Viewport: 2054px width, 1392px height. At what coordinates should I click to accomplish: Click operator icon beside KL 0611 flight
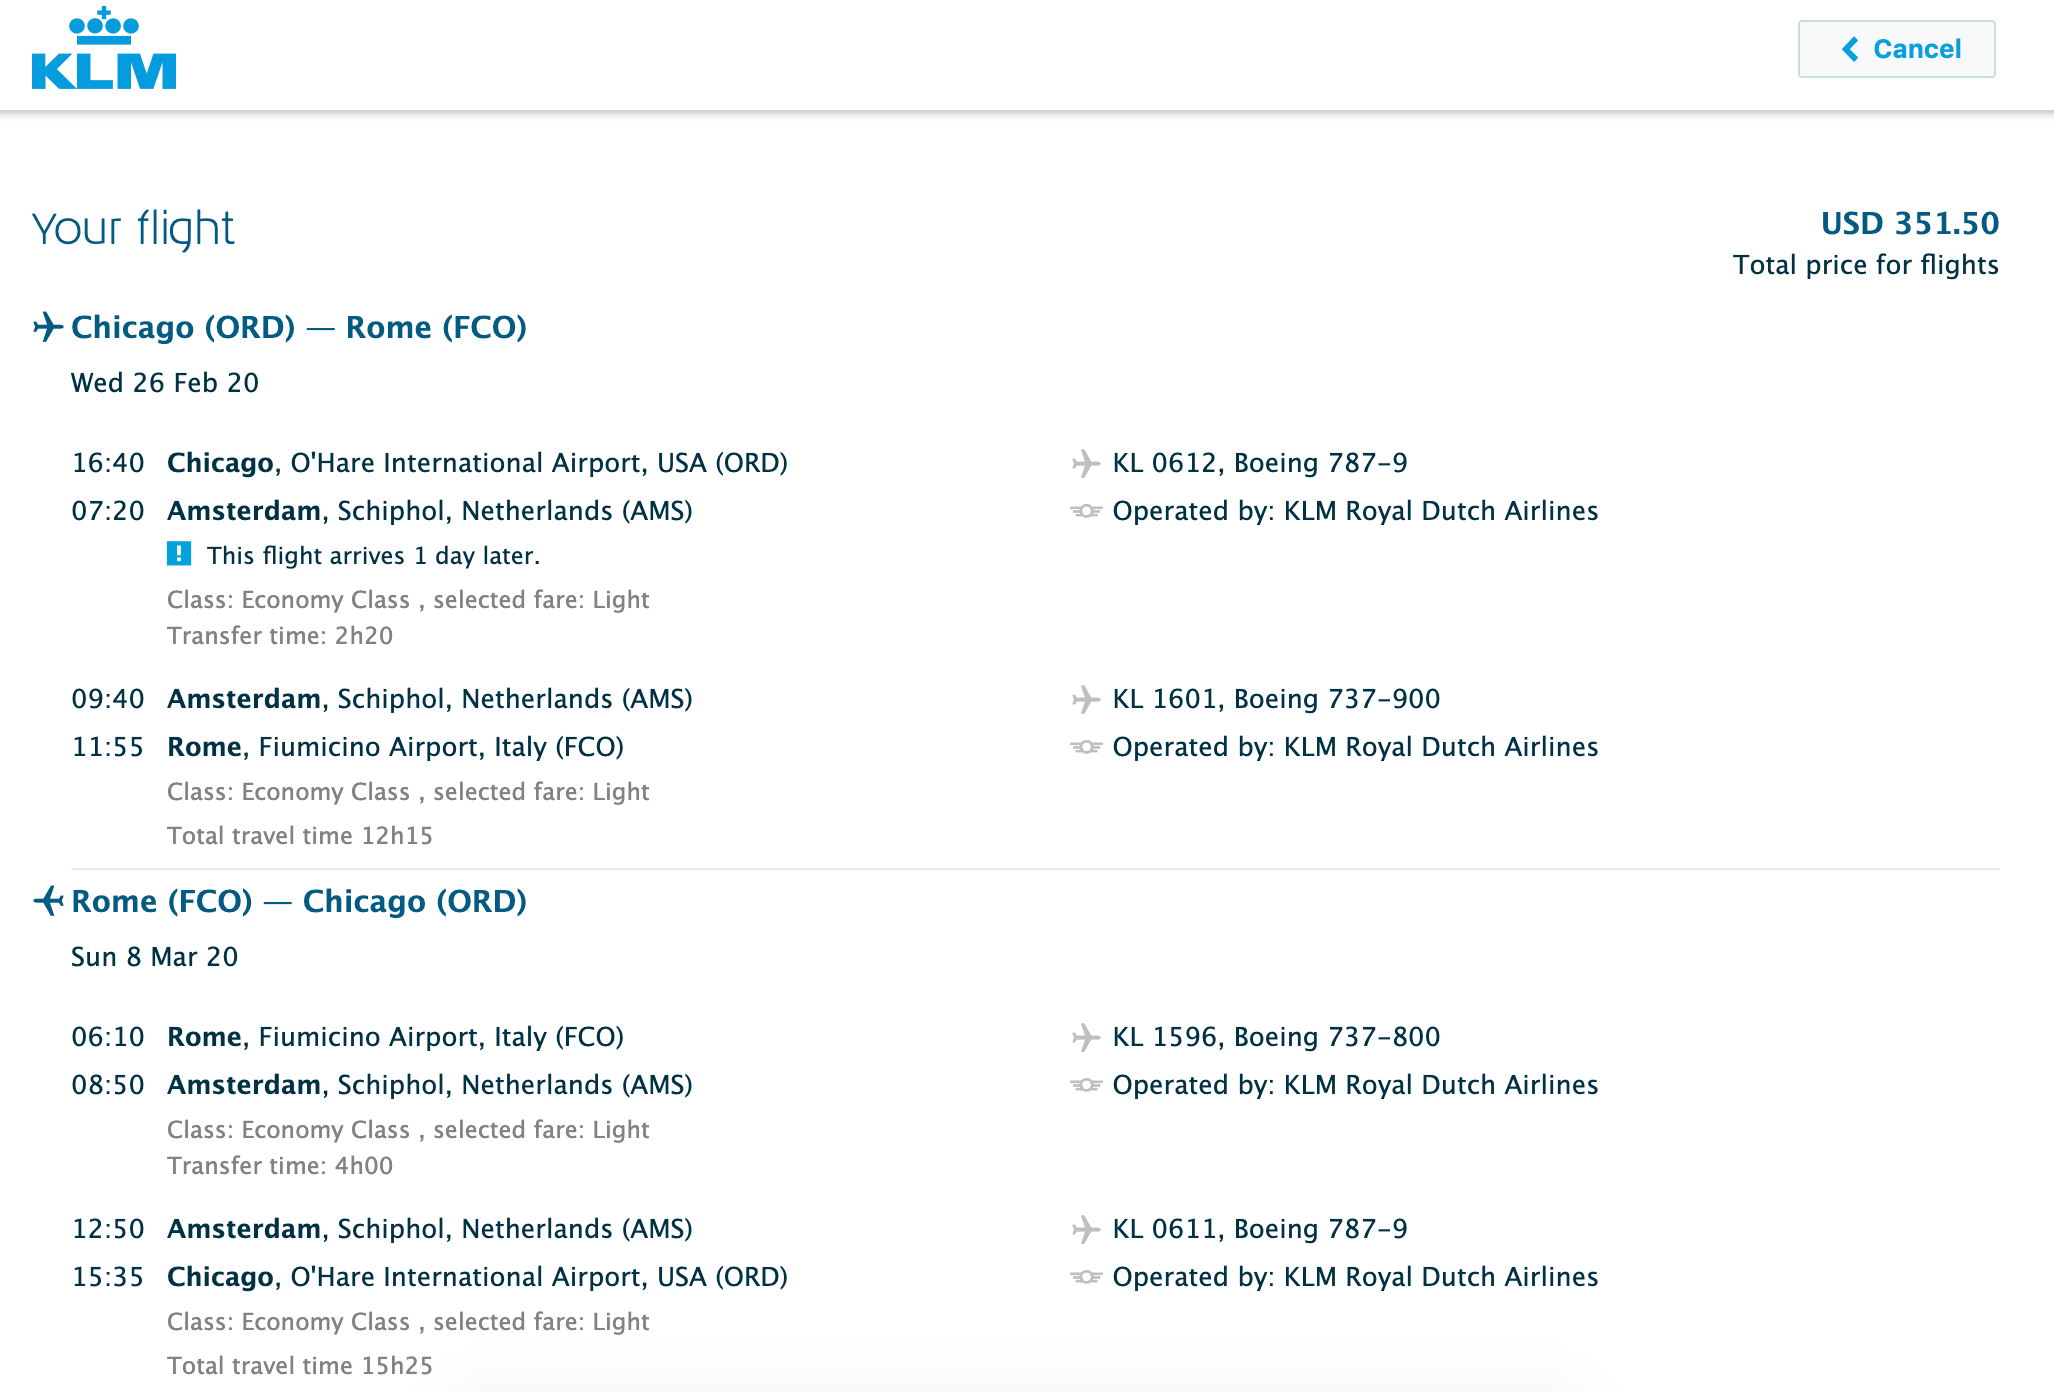[1085, 1277]
